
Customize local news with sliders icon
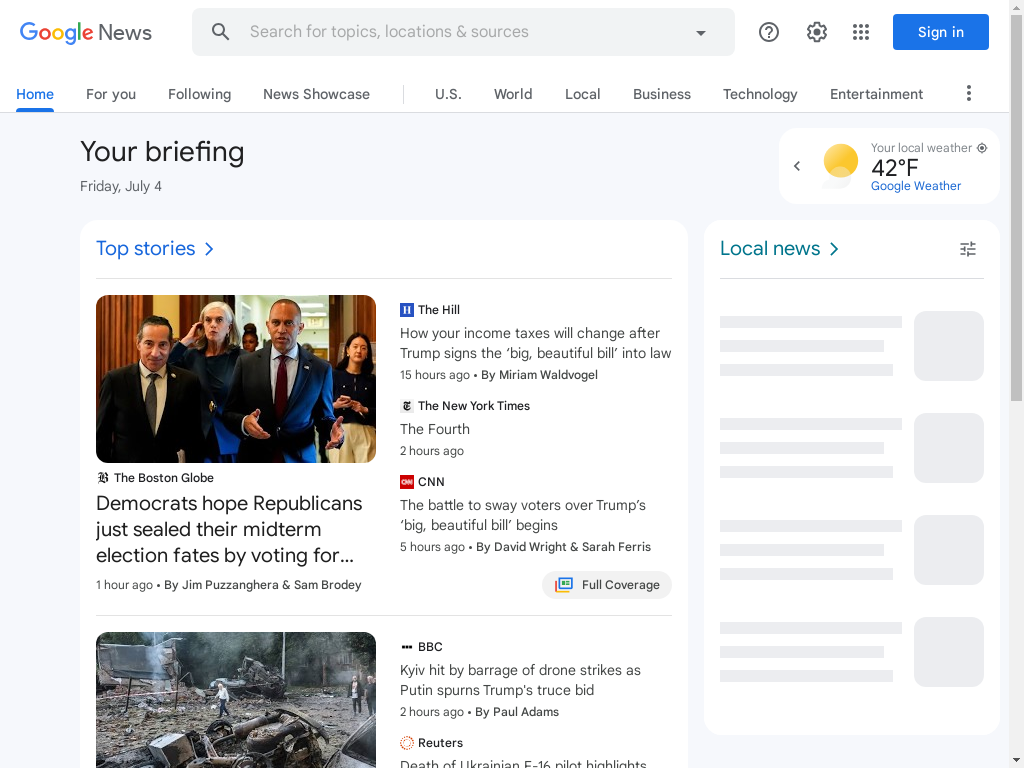click(968, 249)
